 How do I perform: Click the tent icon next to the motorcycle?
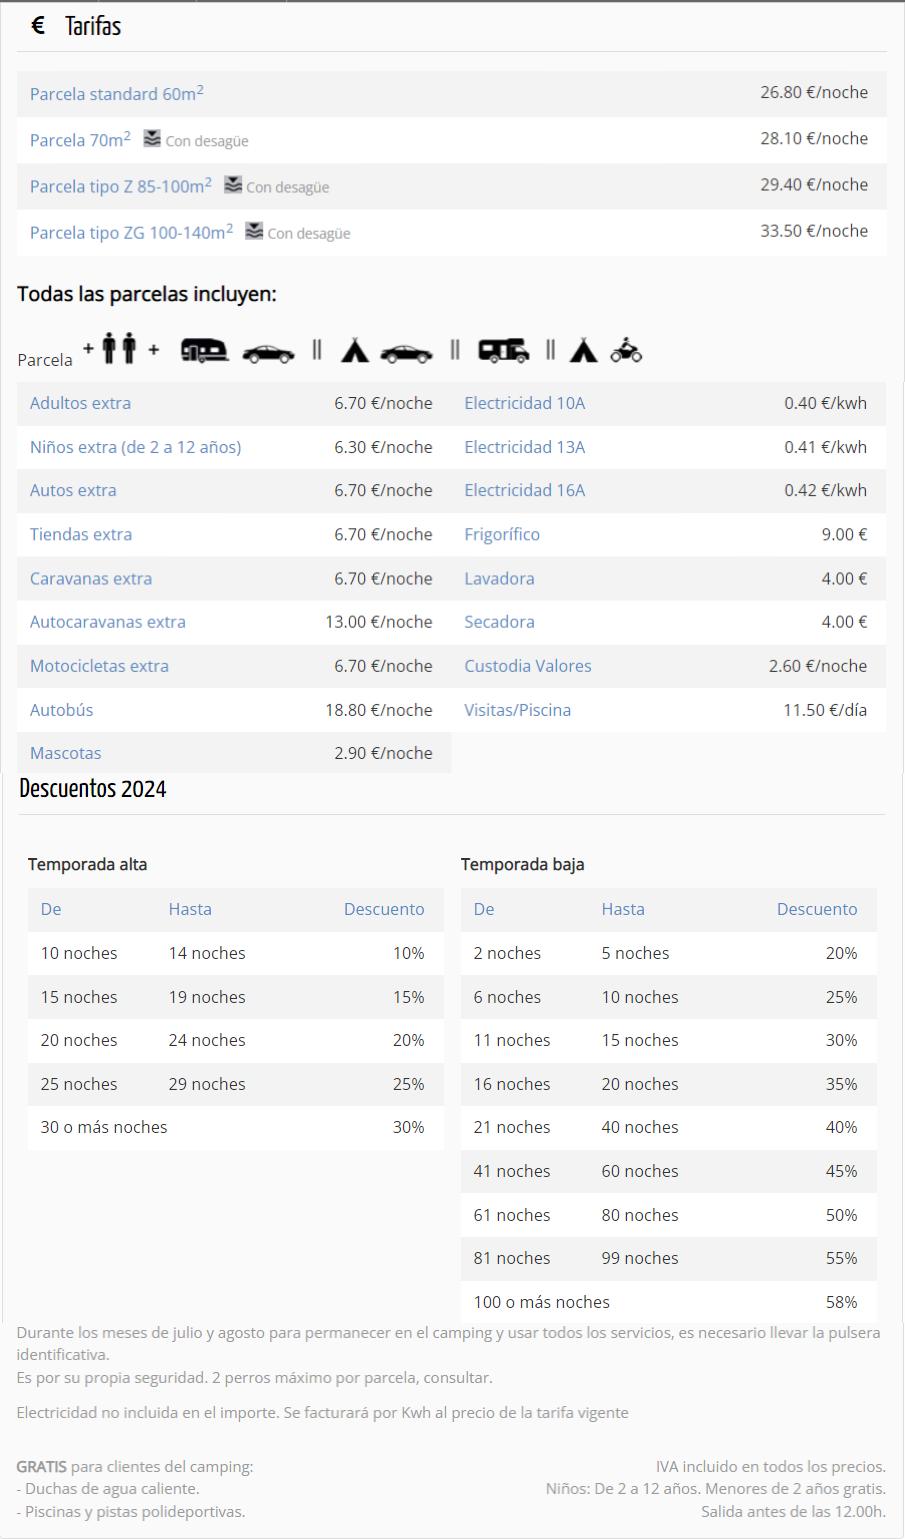pos(584,350)
